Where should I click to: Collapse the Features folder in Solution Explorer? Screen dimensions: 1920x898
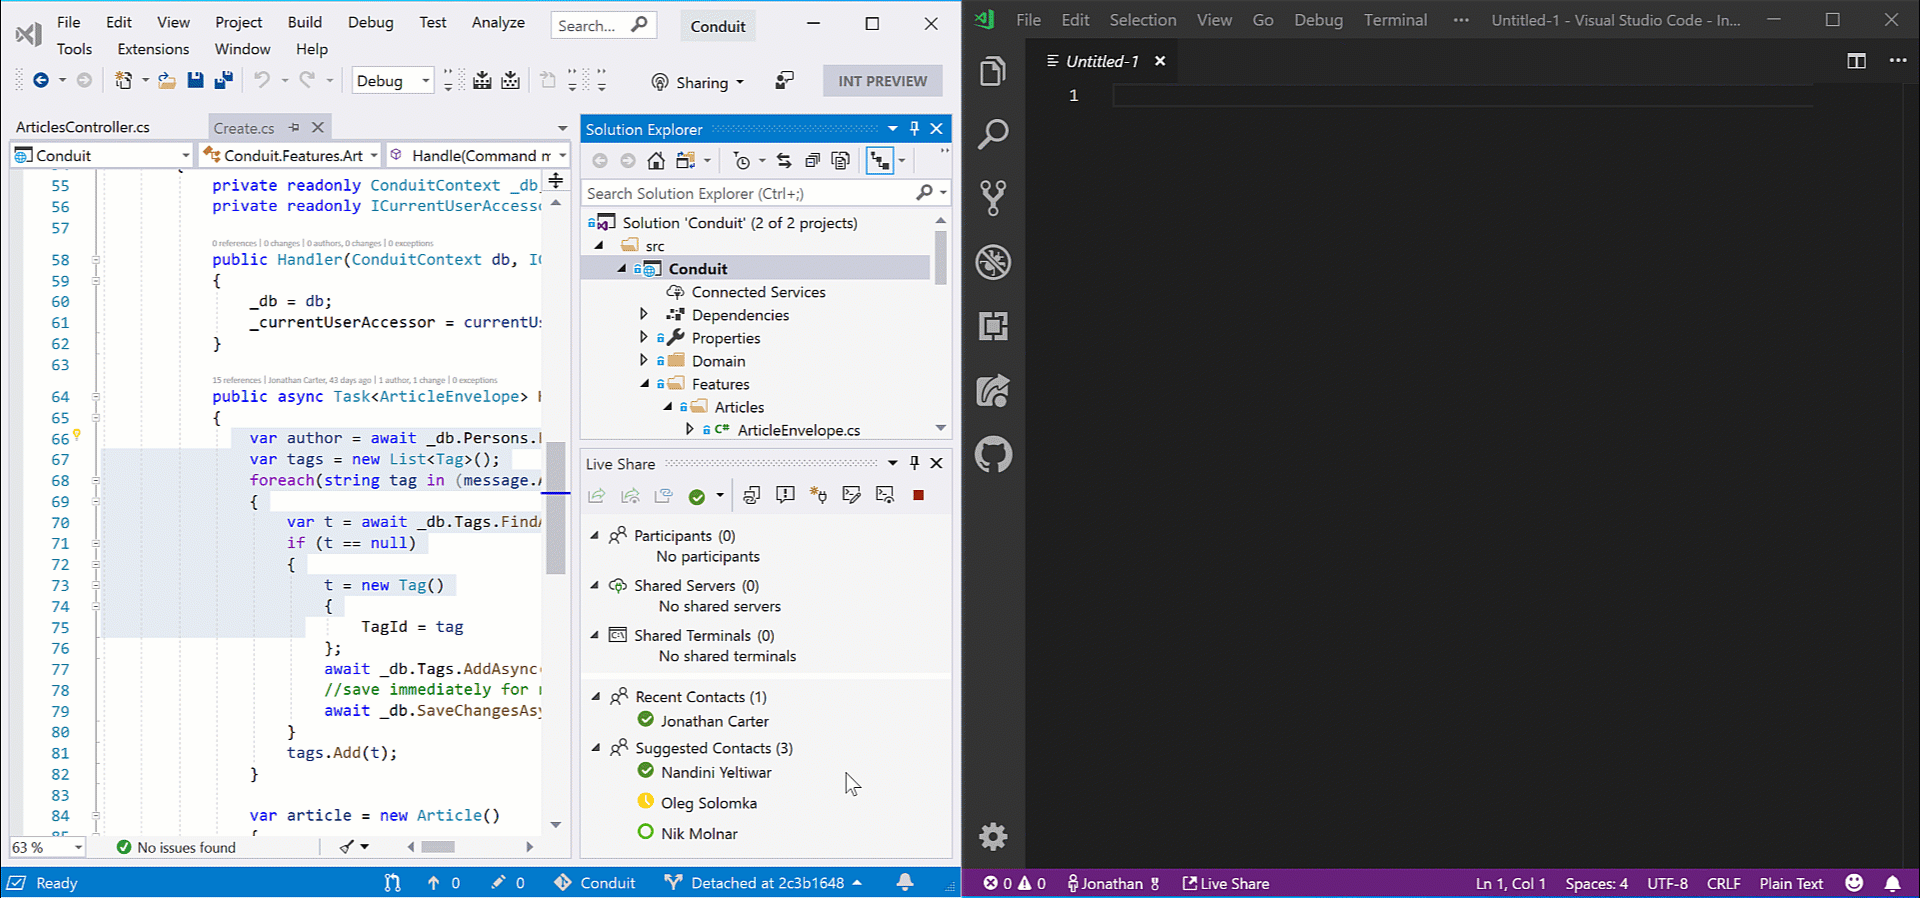coord(645,384)
